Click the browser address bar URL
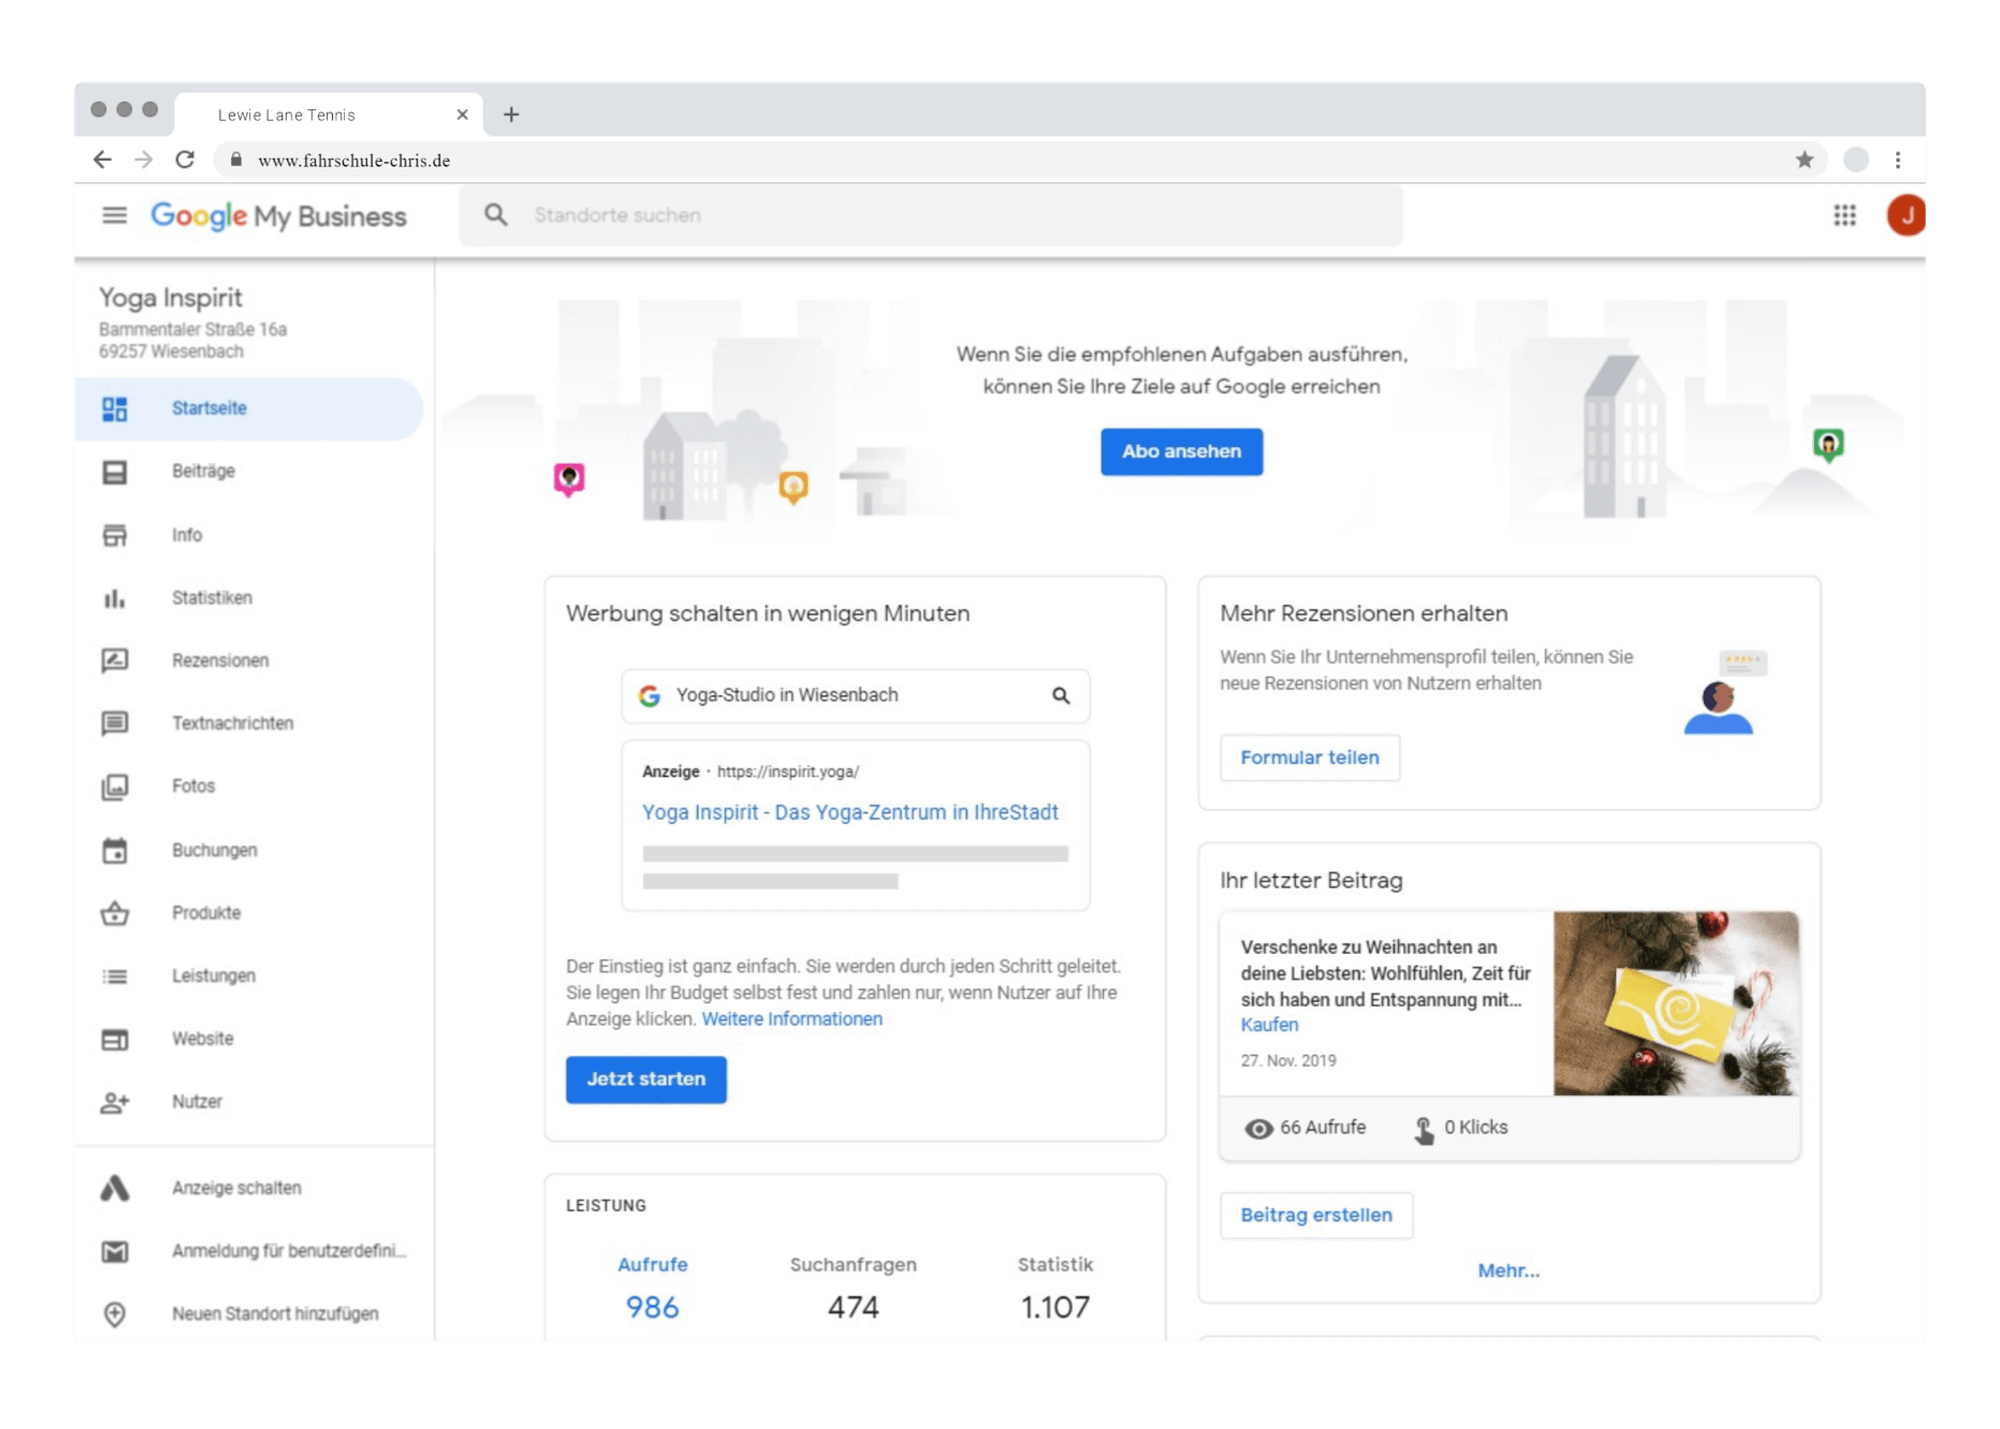This screenshot has height=1429, width=2000. (x=354, y=160)
